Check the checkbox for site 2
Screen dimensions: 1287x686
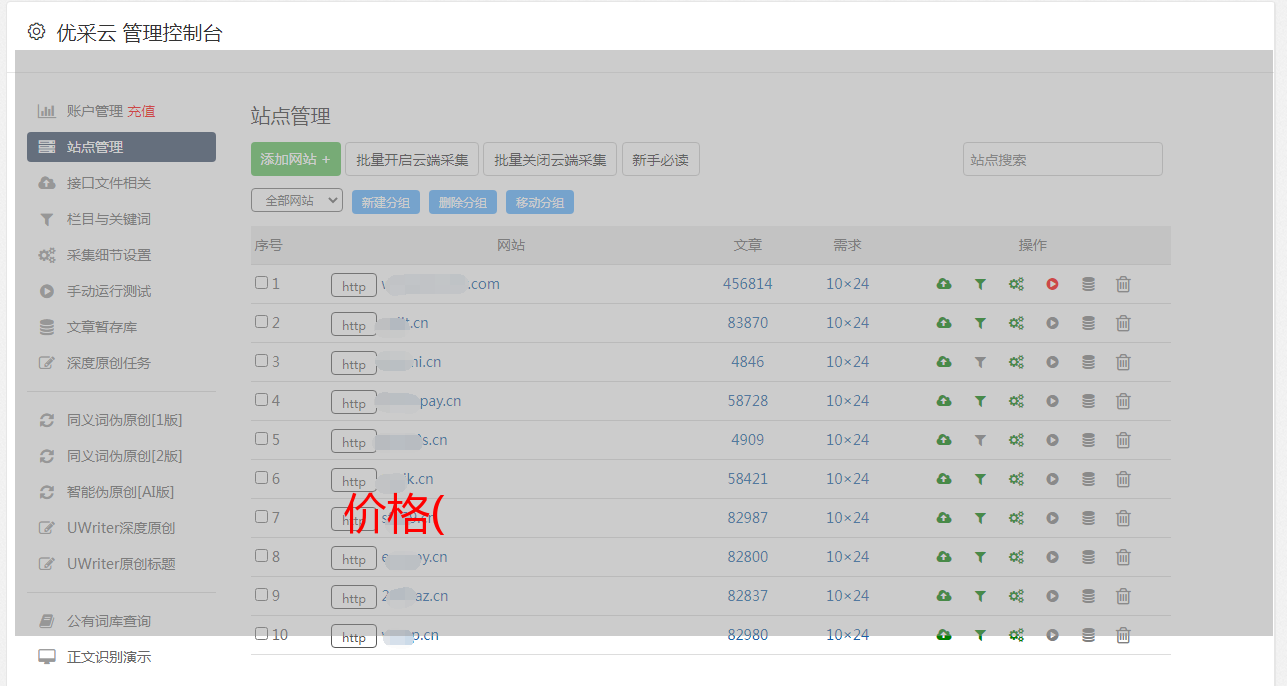pos(261,322)
